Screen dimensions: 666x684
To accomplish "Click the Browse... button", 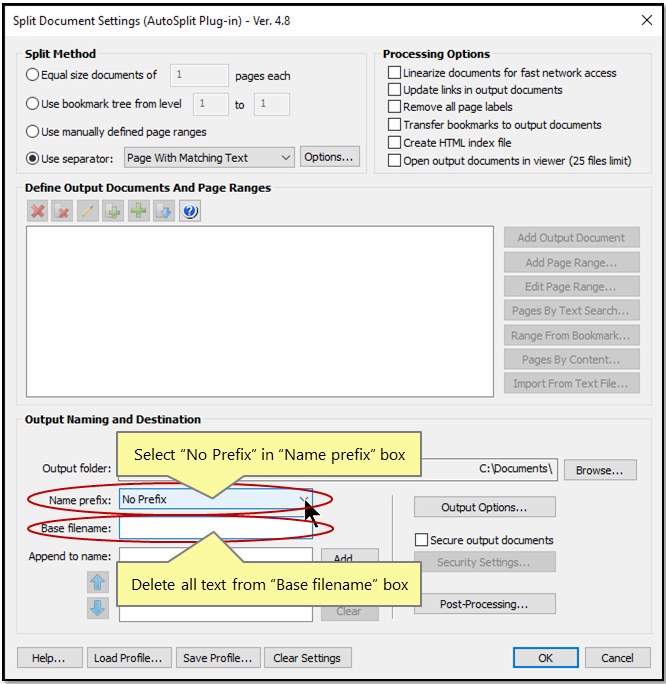I will [x=600, y=470].
